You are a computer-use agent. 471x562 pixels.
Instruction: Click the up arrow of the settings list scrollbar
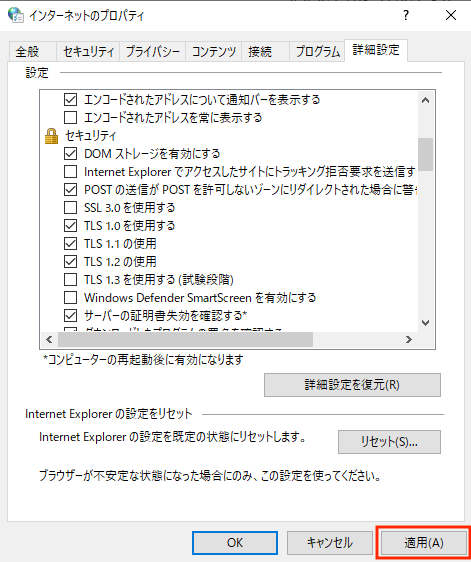(x=425, y=100)
